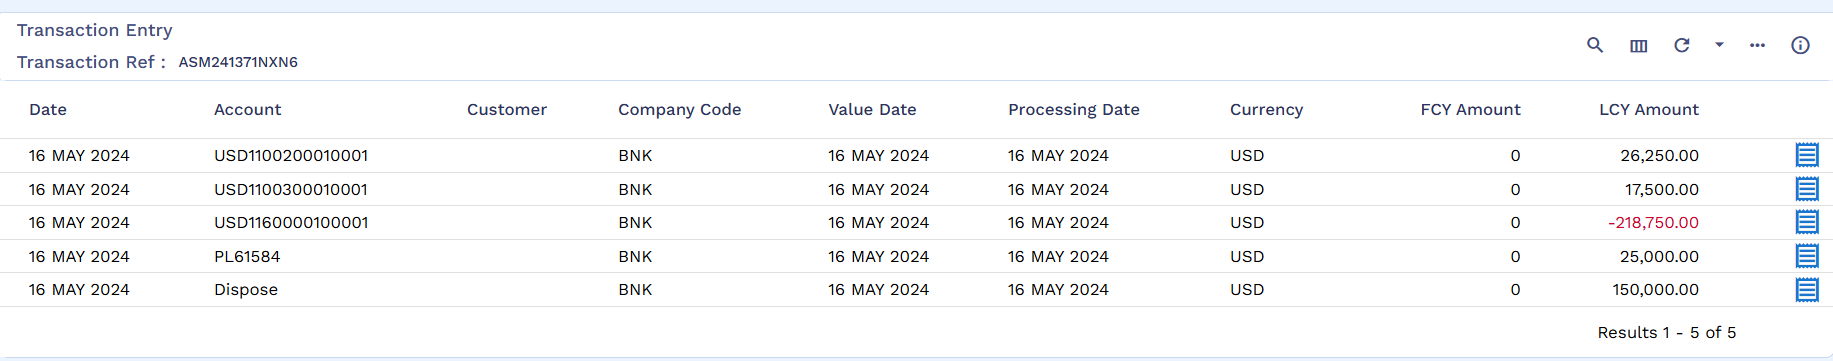Screen dimensions: 1833x361
Task: Sort by the Account column header
Action: click(248, 110)
